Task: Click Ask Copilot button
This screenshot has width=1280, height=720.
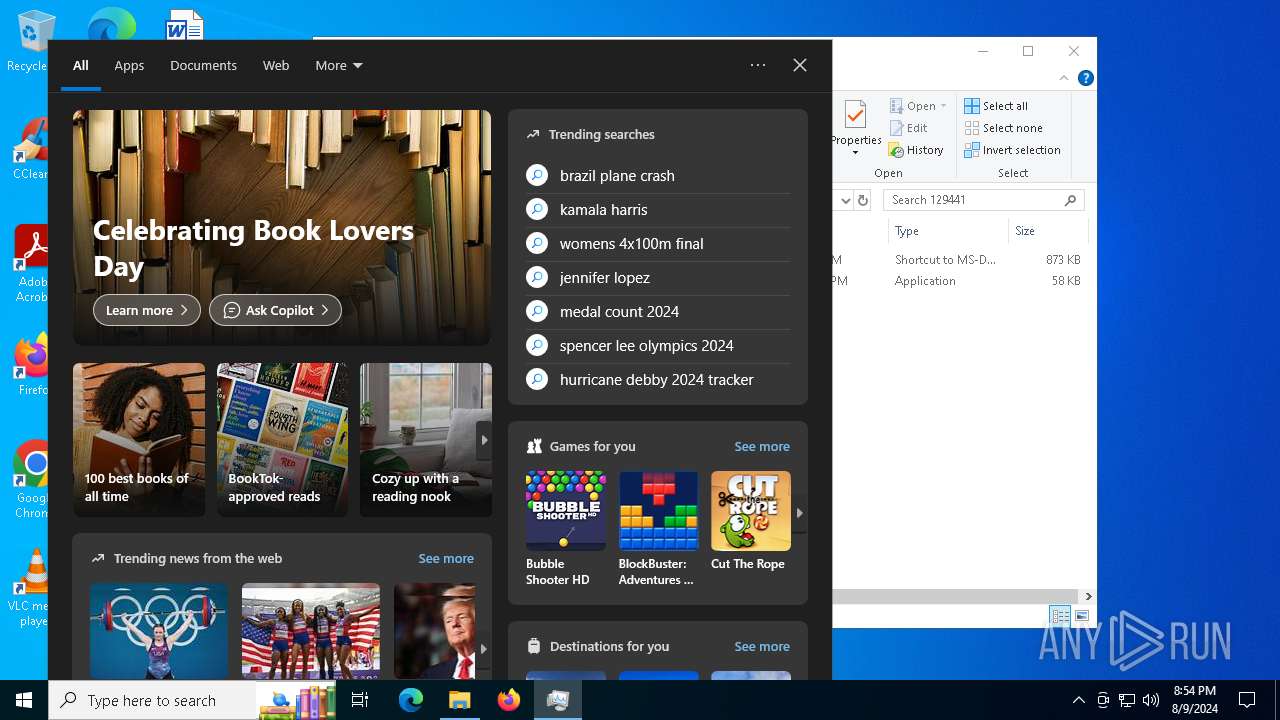Action: point(275,310)
